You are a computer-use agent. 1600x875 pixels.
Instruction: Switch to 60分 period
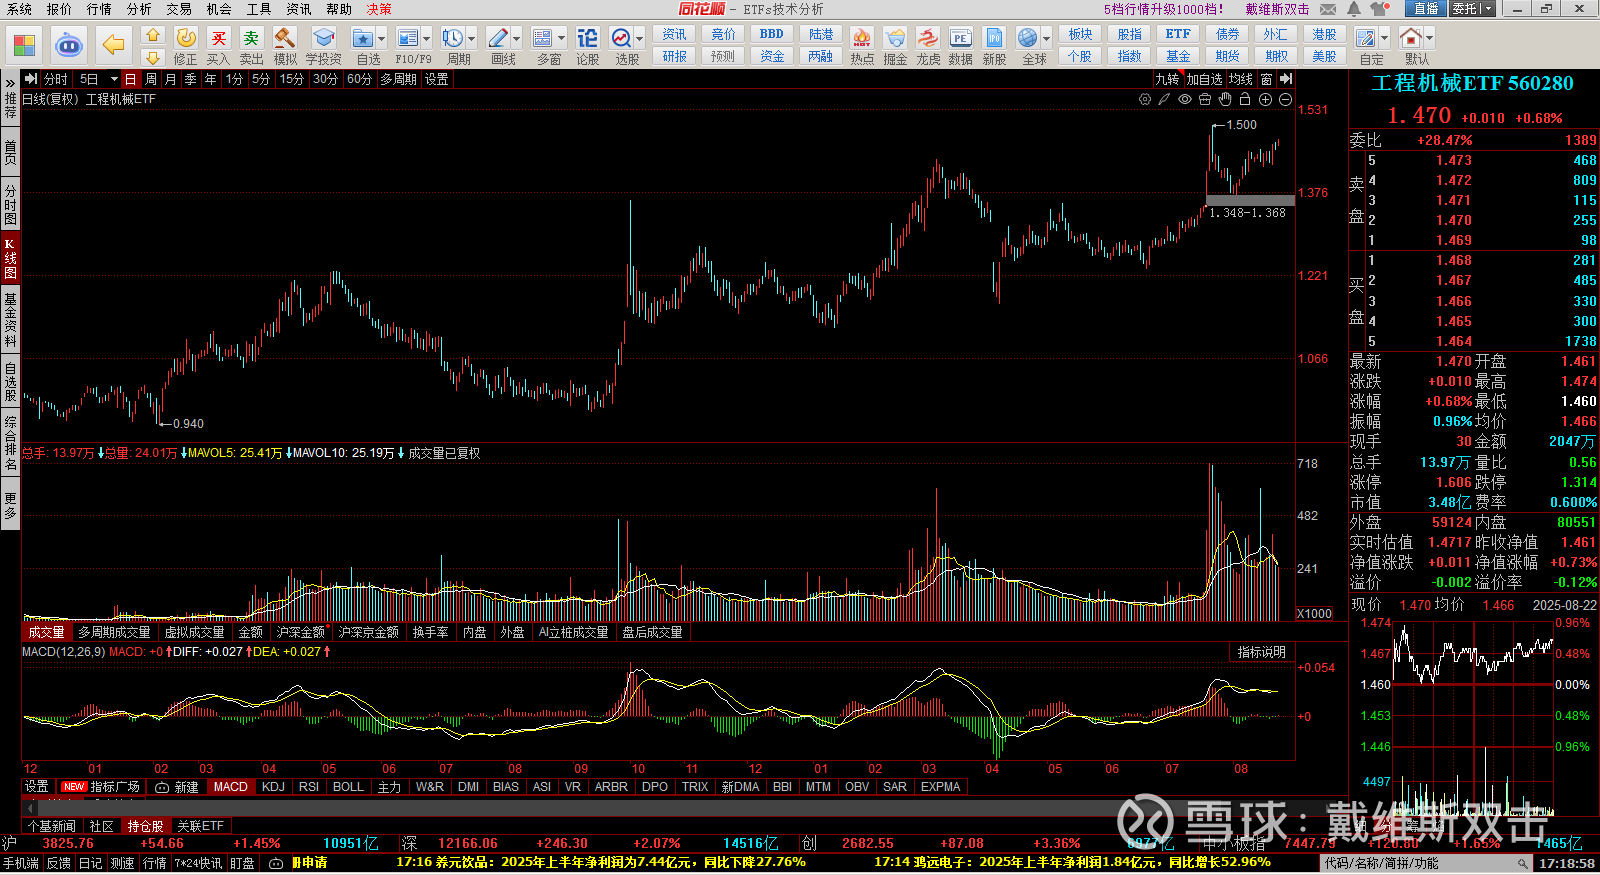tap(359, 79)
